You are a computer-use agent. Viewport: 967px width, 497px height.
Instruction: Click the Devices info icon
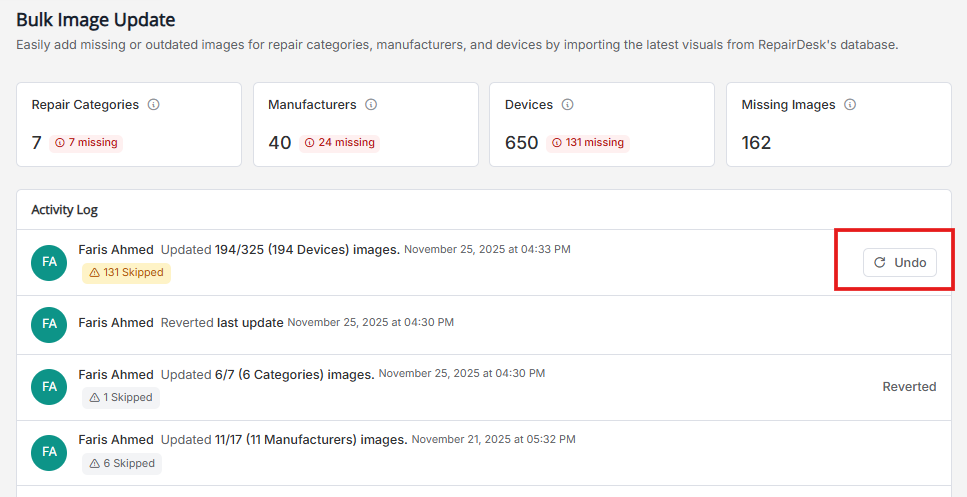coord(568,105)
